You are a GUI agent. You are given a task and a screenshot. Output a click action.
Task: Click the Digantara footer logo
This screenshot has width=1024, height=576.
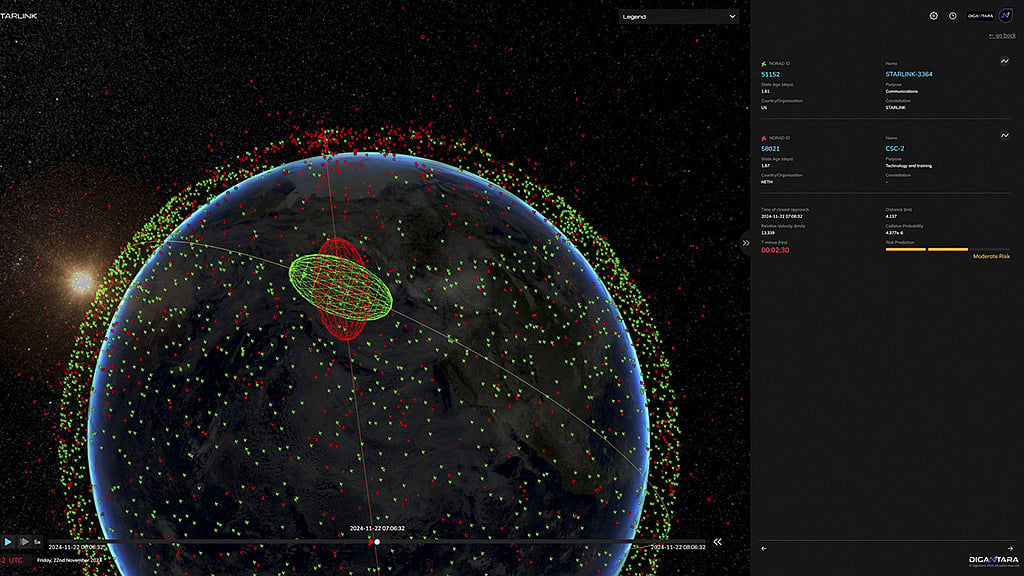(x=993, y=560)
